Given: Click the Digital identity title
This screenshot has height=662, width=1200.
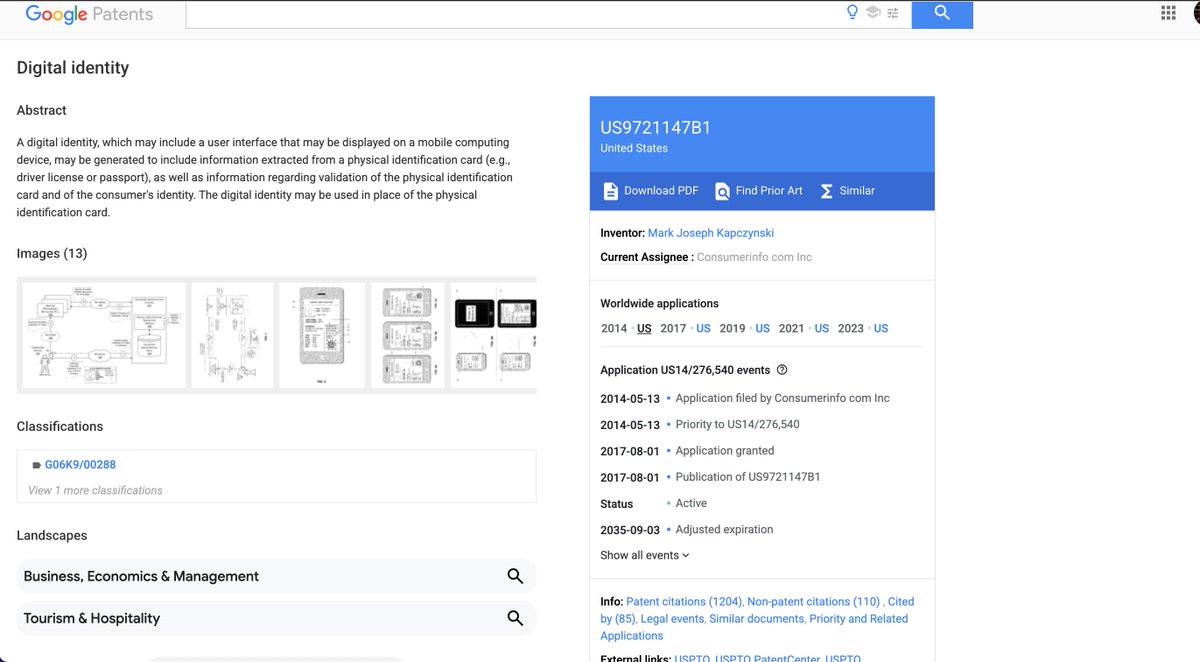Looking at the screenshot, I should (x=73, y=68).
